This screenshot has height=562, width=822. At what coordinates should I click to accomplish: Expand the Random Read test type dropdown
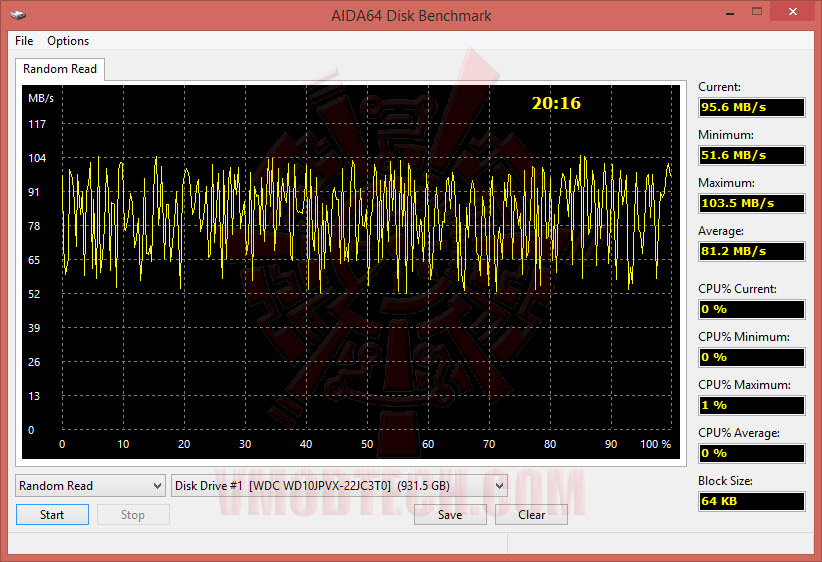coord(90,485)
